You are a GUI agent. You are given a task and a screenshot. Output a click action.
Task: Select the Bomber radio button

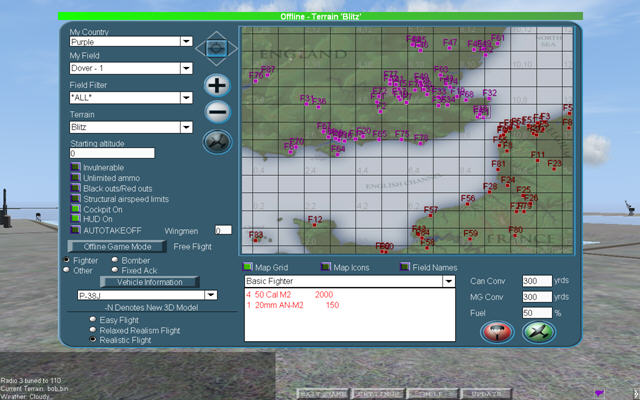114,260
